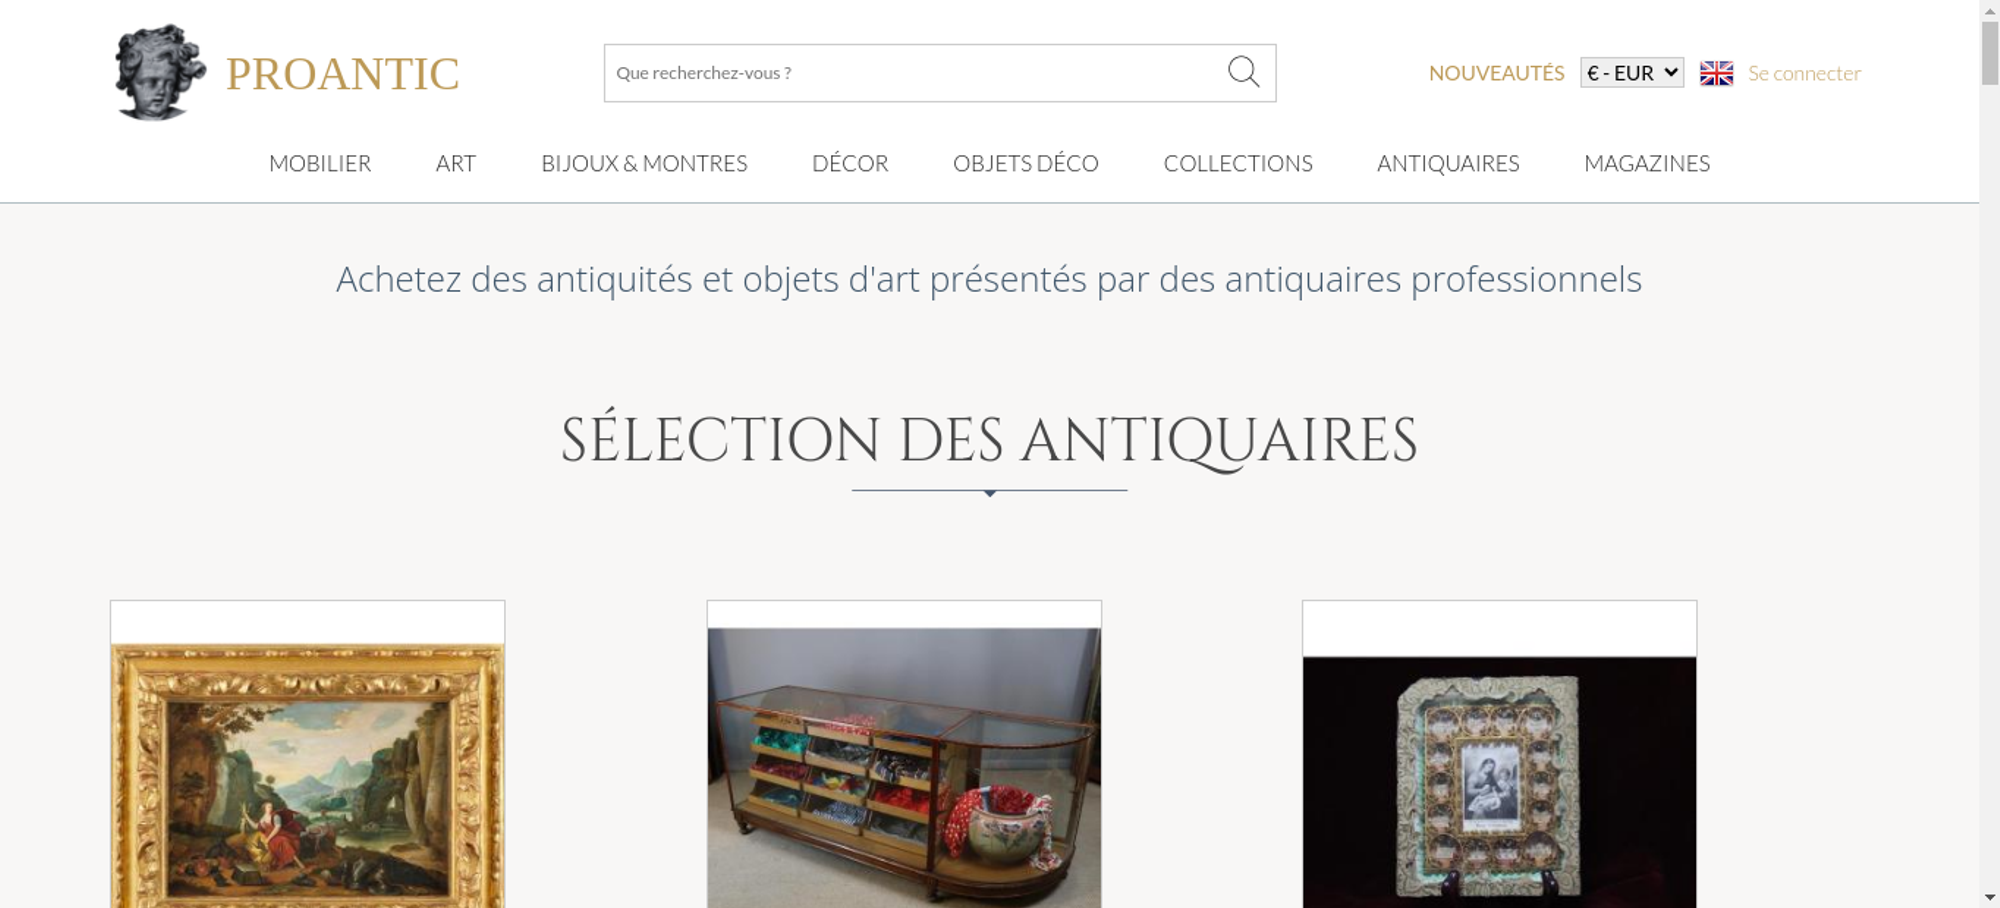Click the magnifying glass search icon

[x=1243, y=72]
